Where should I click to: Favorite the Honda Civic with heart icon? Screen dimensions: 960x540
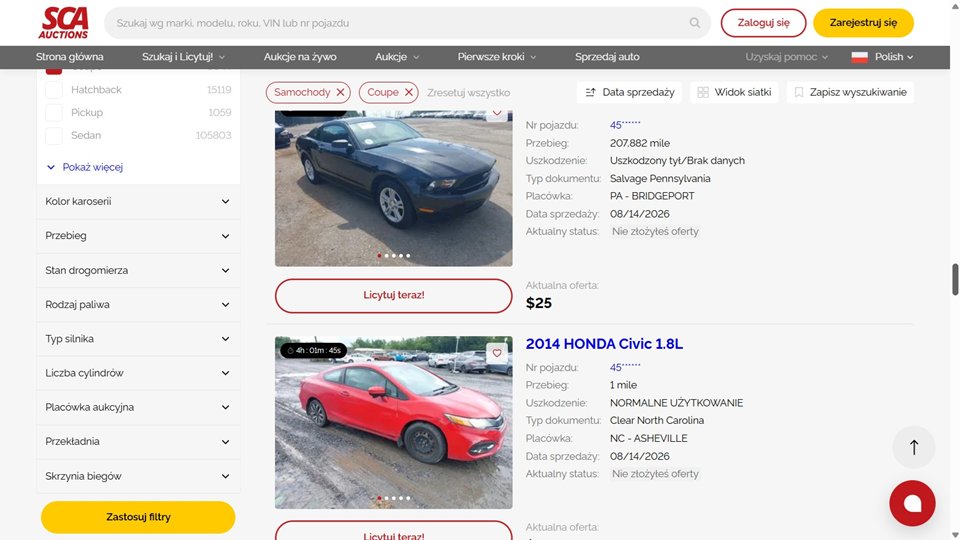click(x=497, y=353)
